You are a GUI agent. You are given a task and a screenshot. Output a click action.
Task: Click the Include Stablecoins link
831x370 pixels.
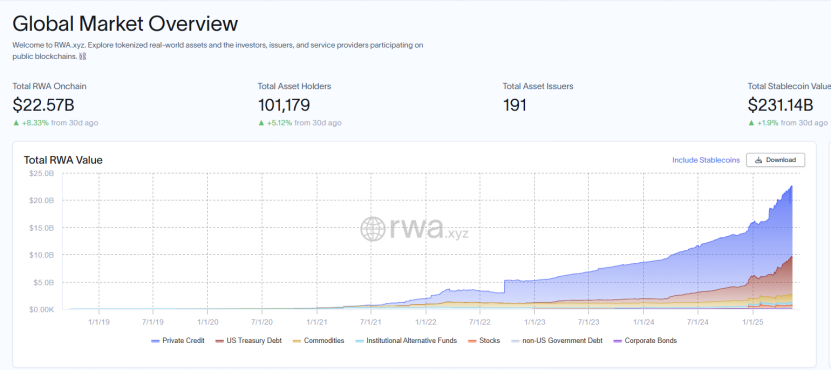point(706,160)
